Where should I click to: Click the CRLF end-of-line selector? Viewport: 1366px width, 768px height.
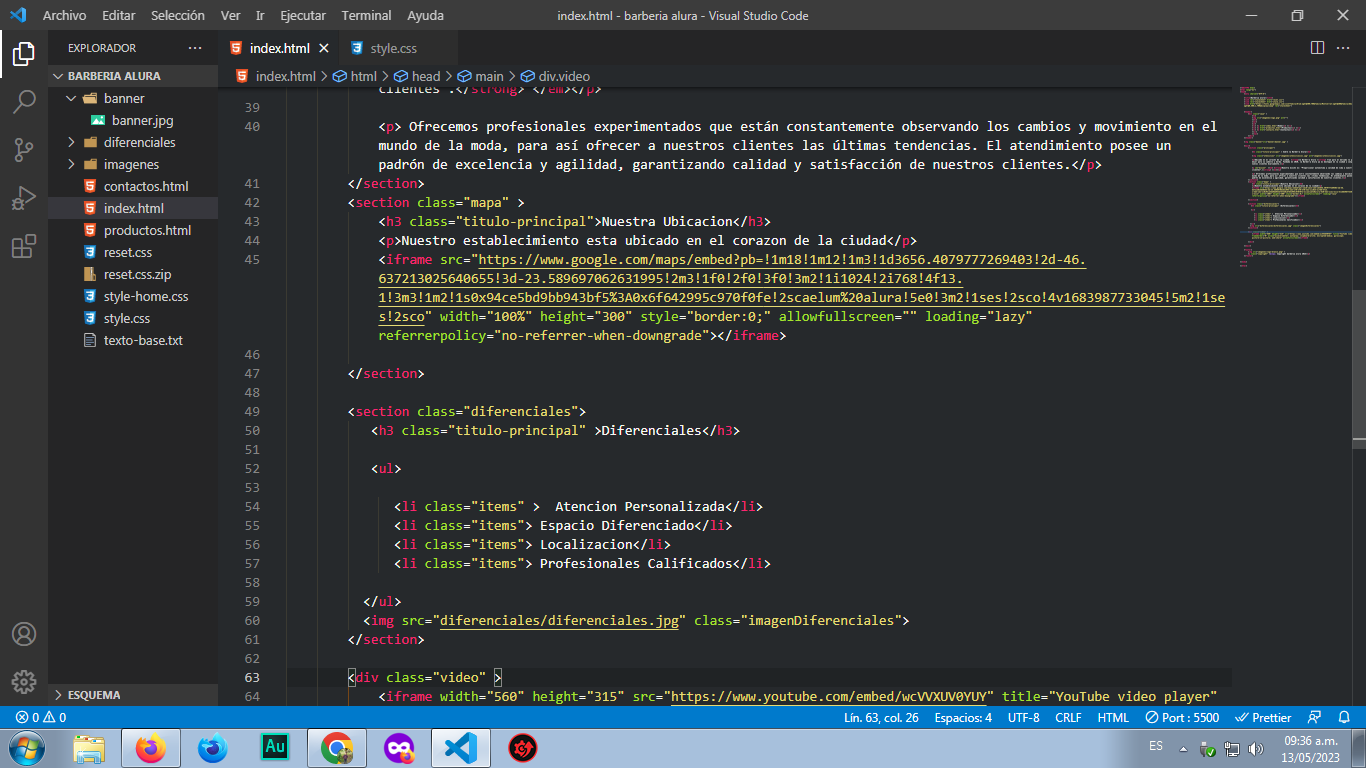1068,717
